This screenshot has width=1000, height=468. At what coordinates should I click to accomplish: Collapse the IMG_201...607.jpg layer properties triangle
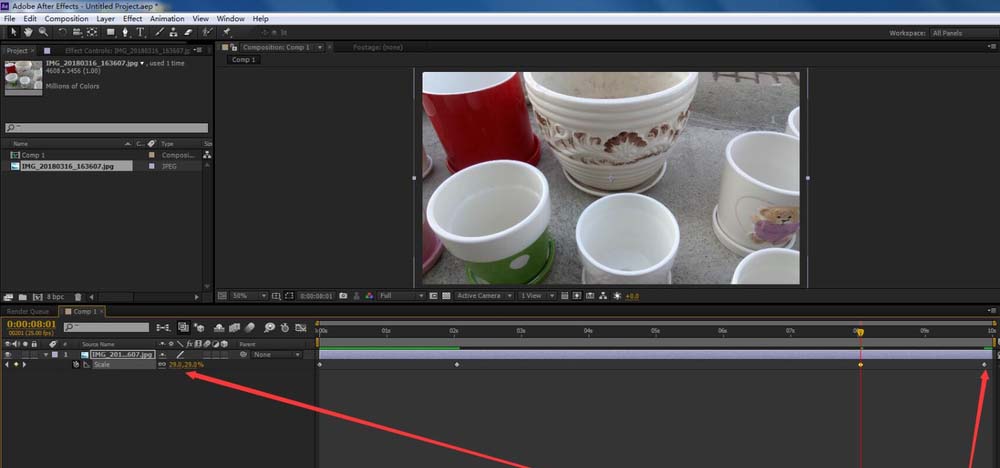click(45, 354)
